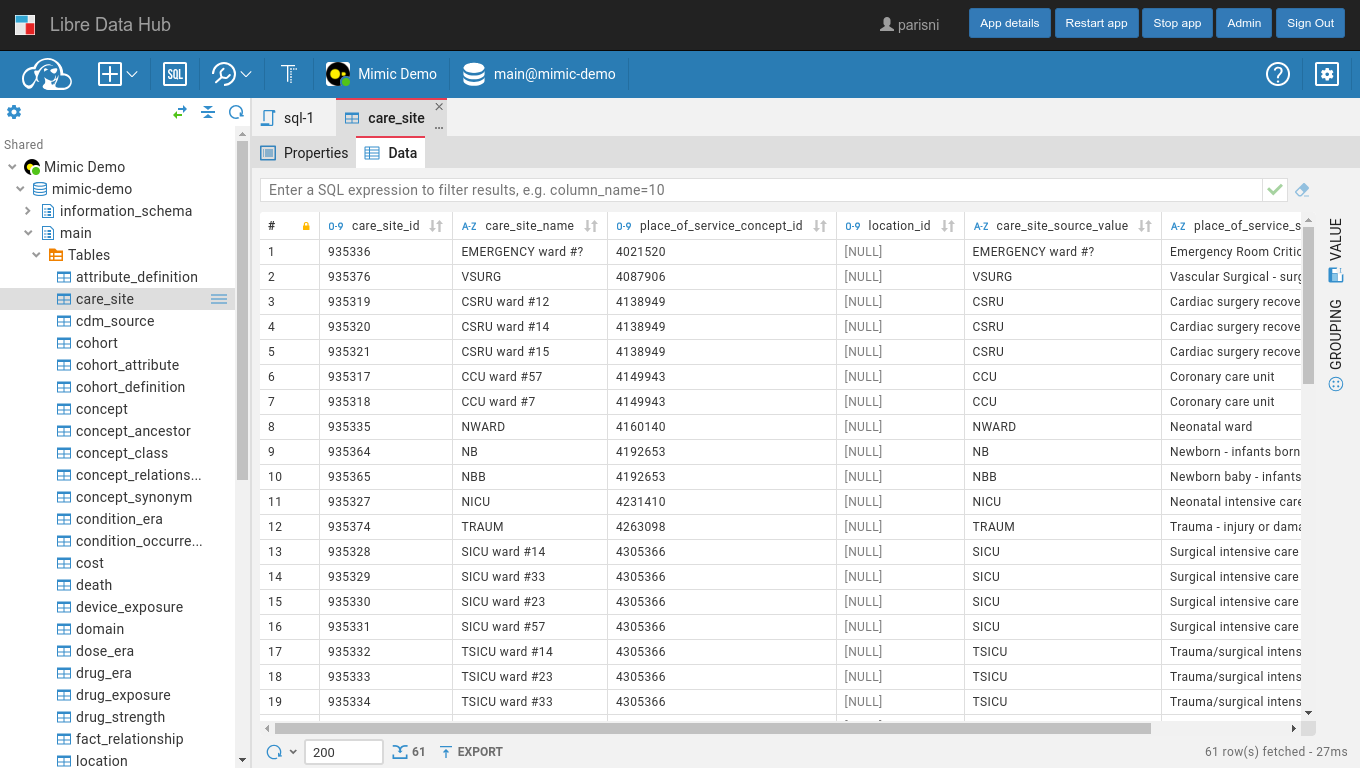Open the settings gear in top toolbar
This screenshot has width=1360, height=768.
pyautogui.click(x=1326, y=74)
